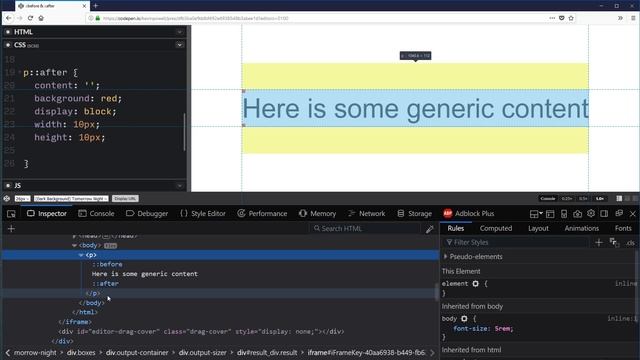
Task: Click the flex badge next to body
Action: [x=110, y=246]
